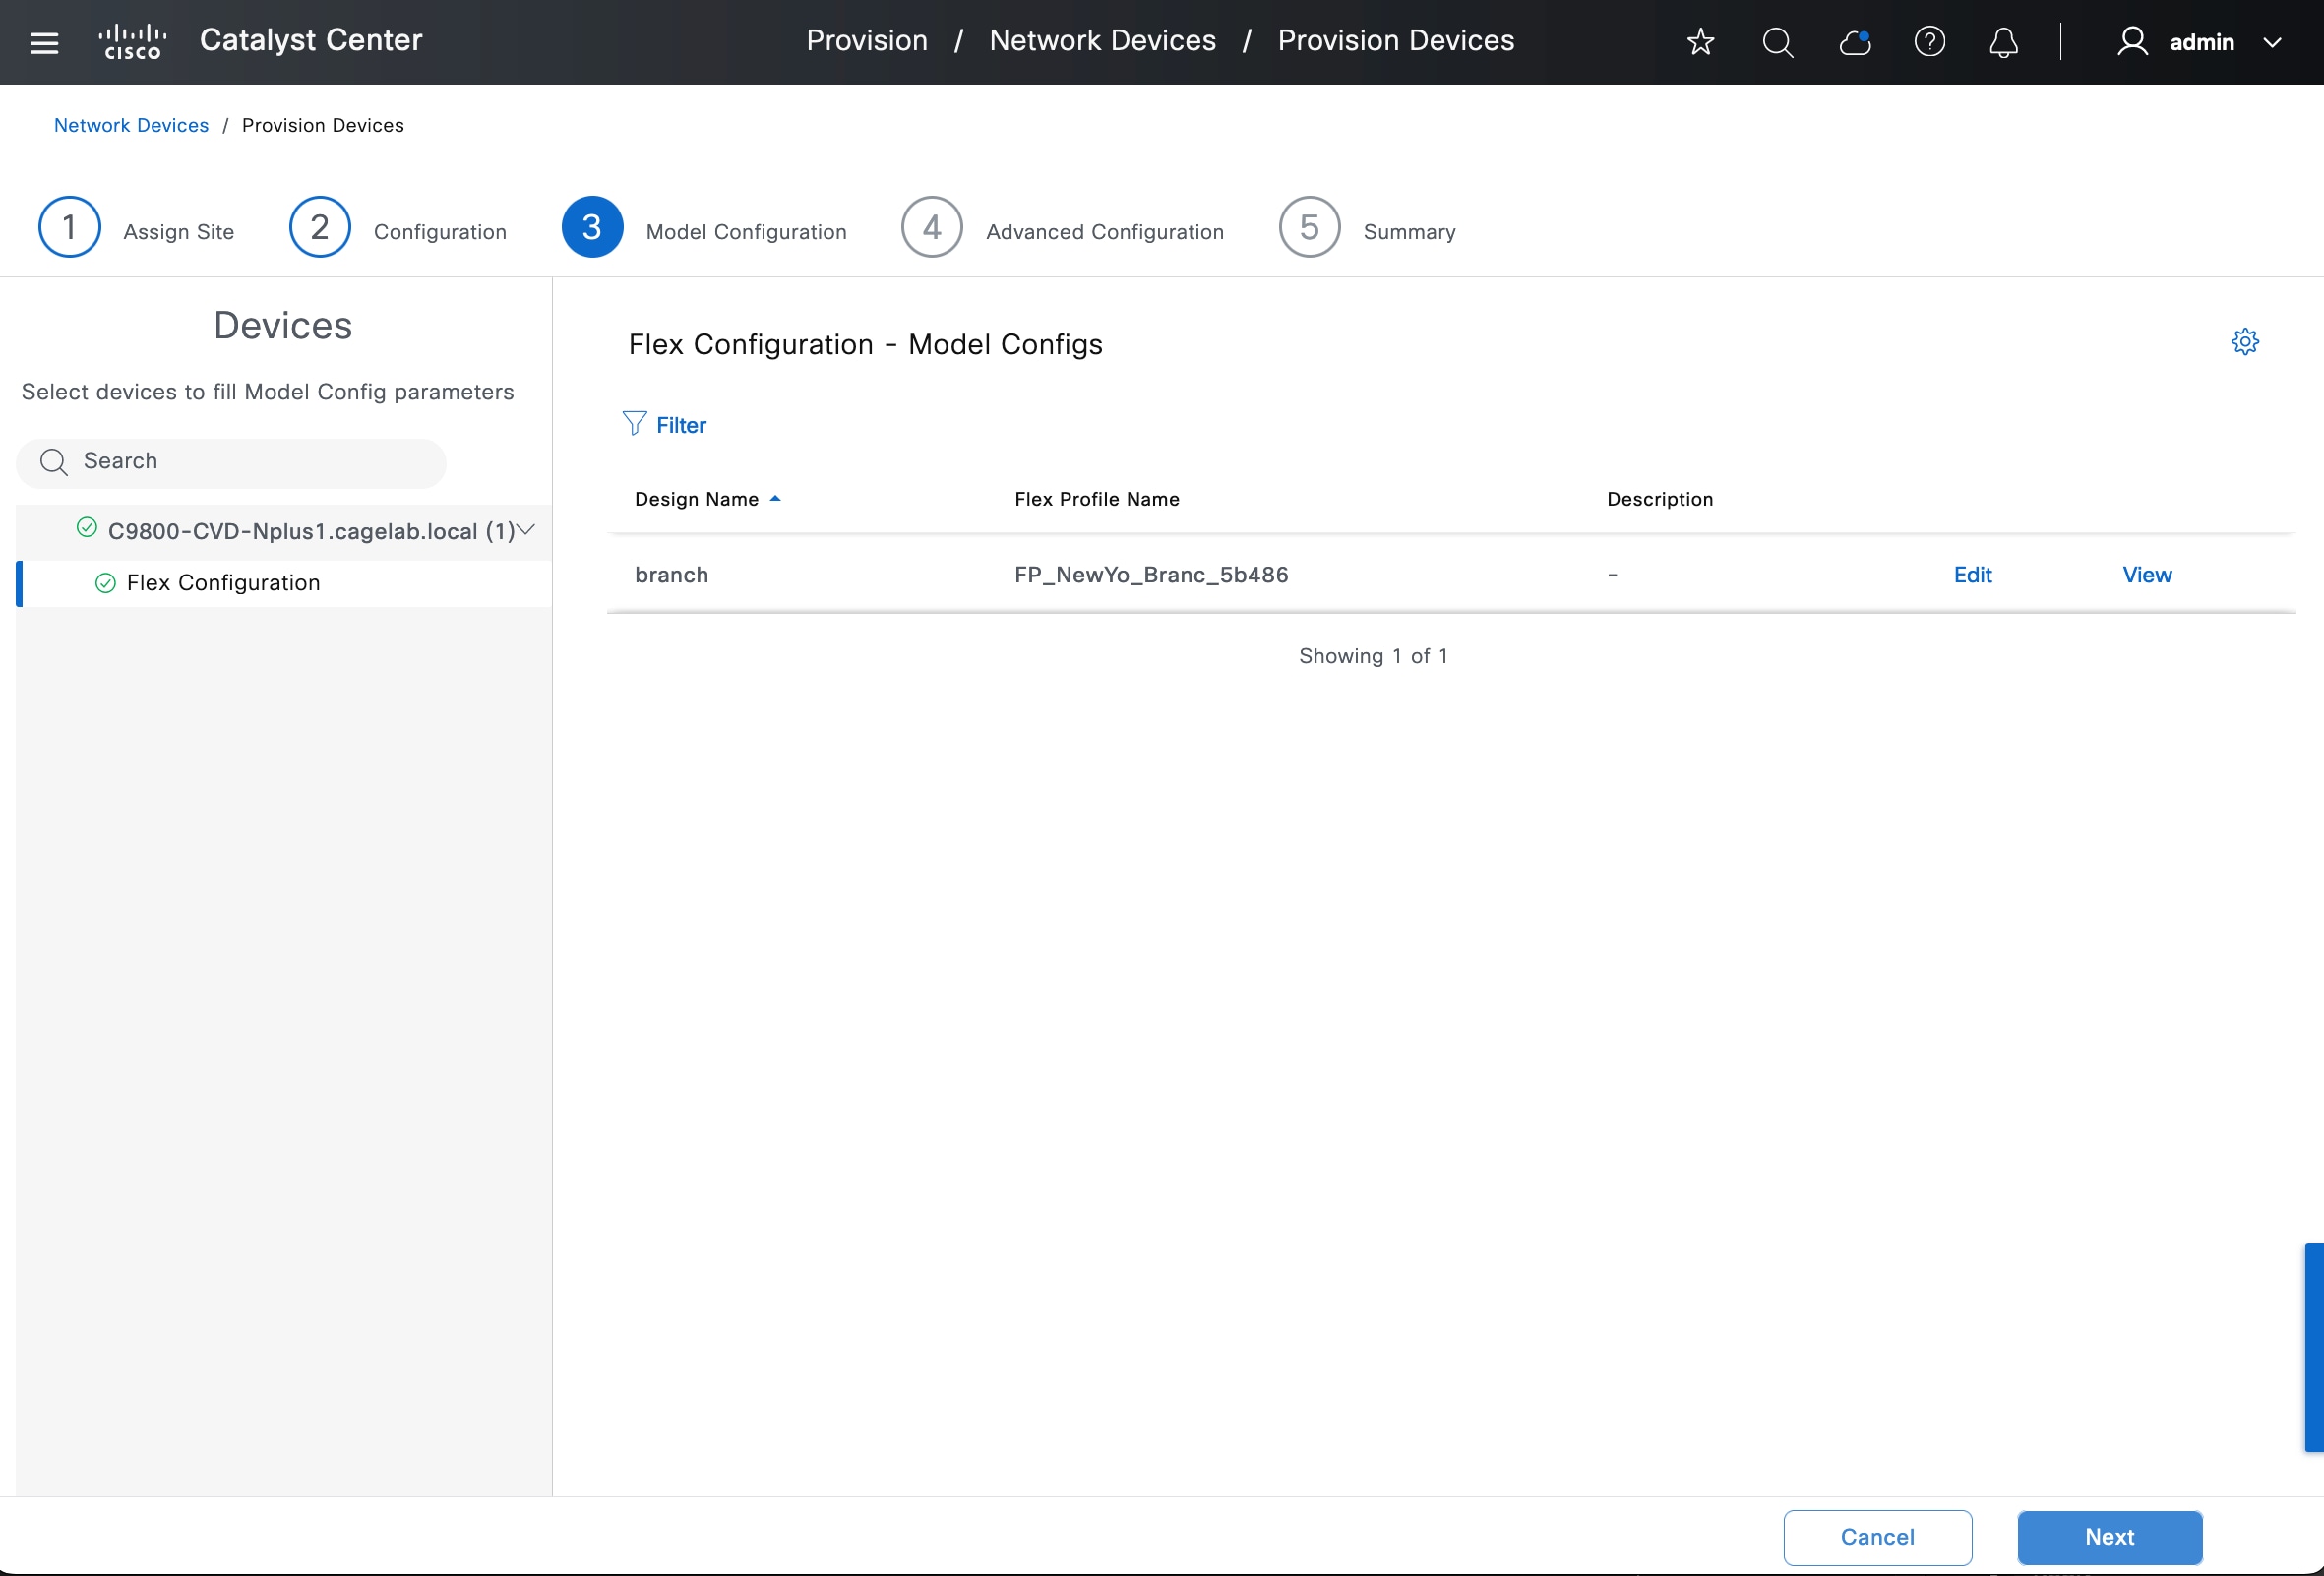Open notifications bell icon
Viewport: 2324px width, 1576px height.
pyautogui.click(x=2003, y=42)
